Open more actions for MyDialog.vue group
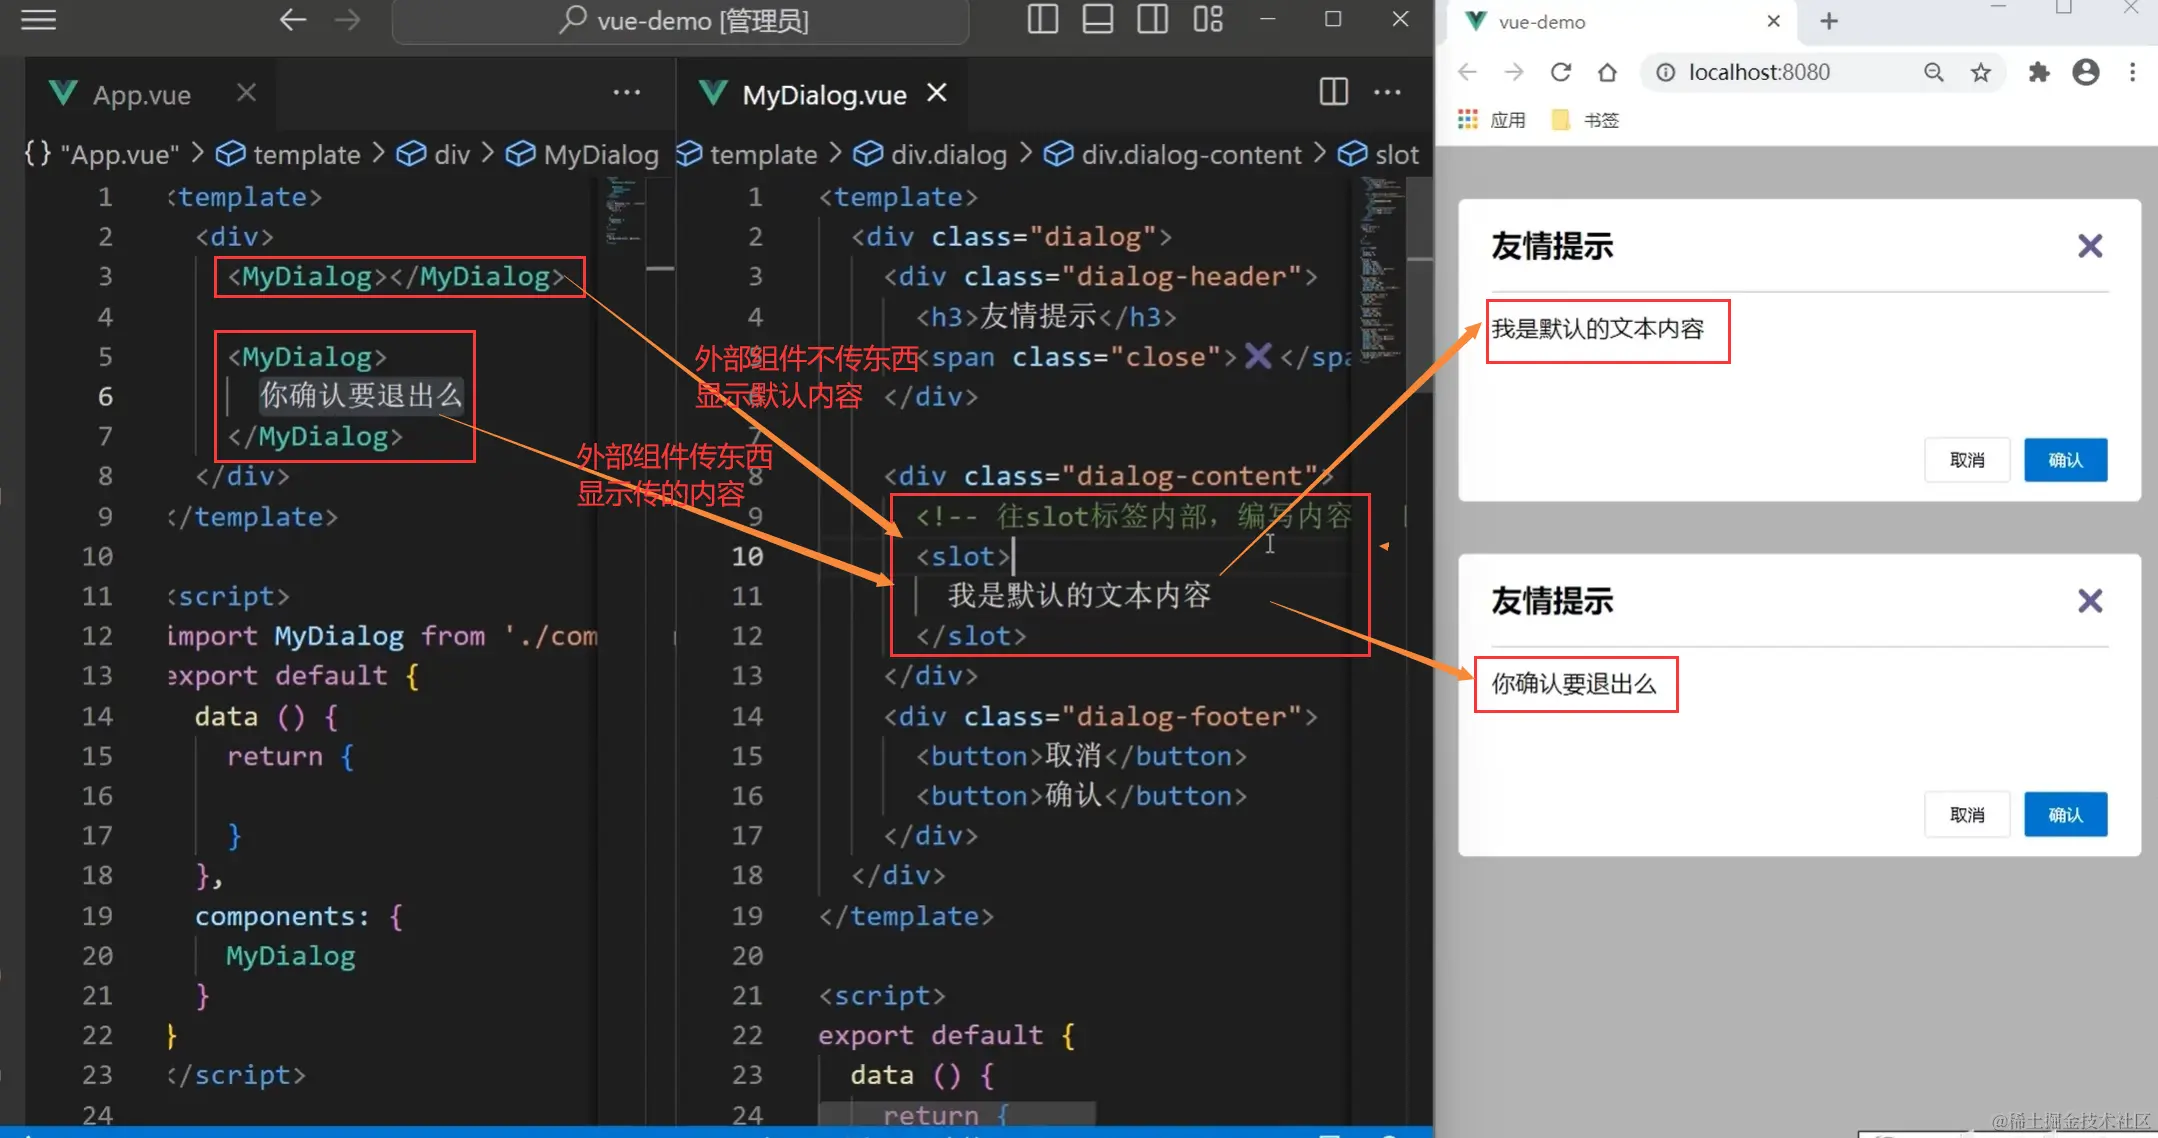 point(1387,92)
